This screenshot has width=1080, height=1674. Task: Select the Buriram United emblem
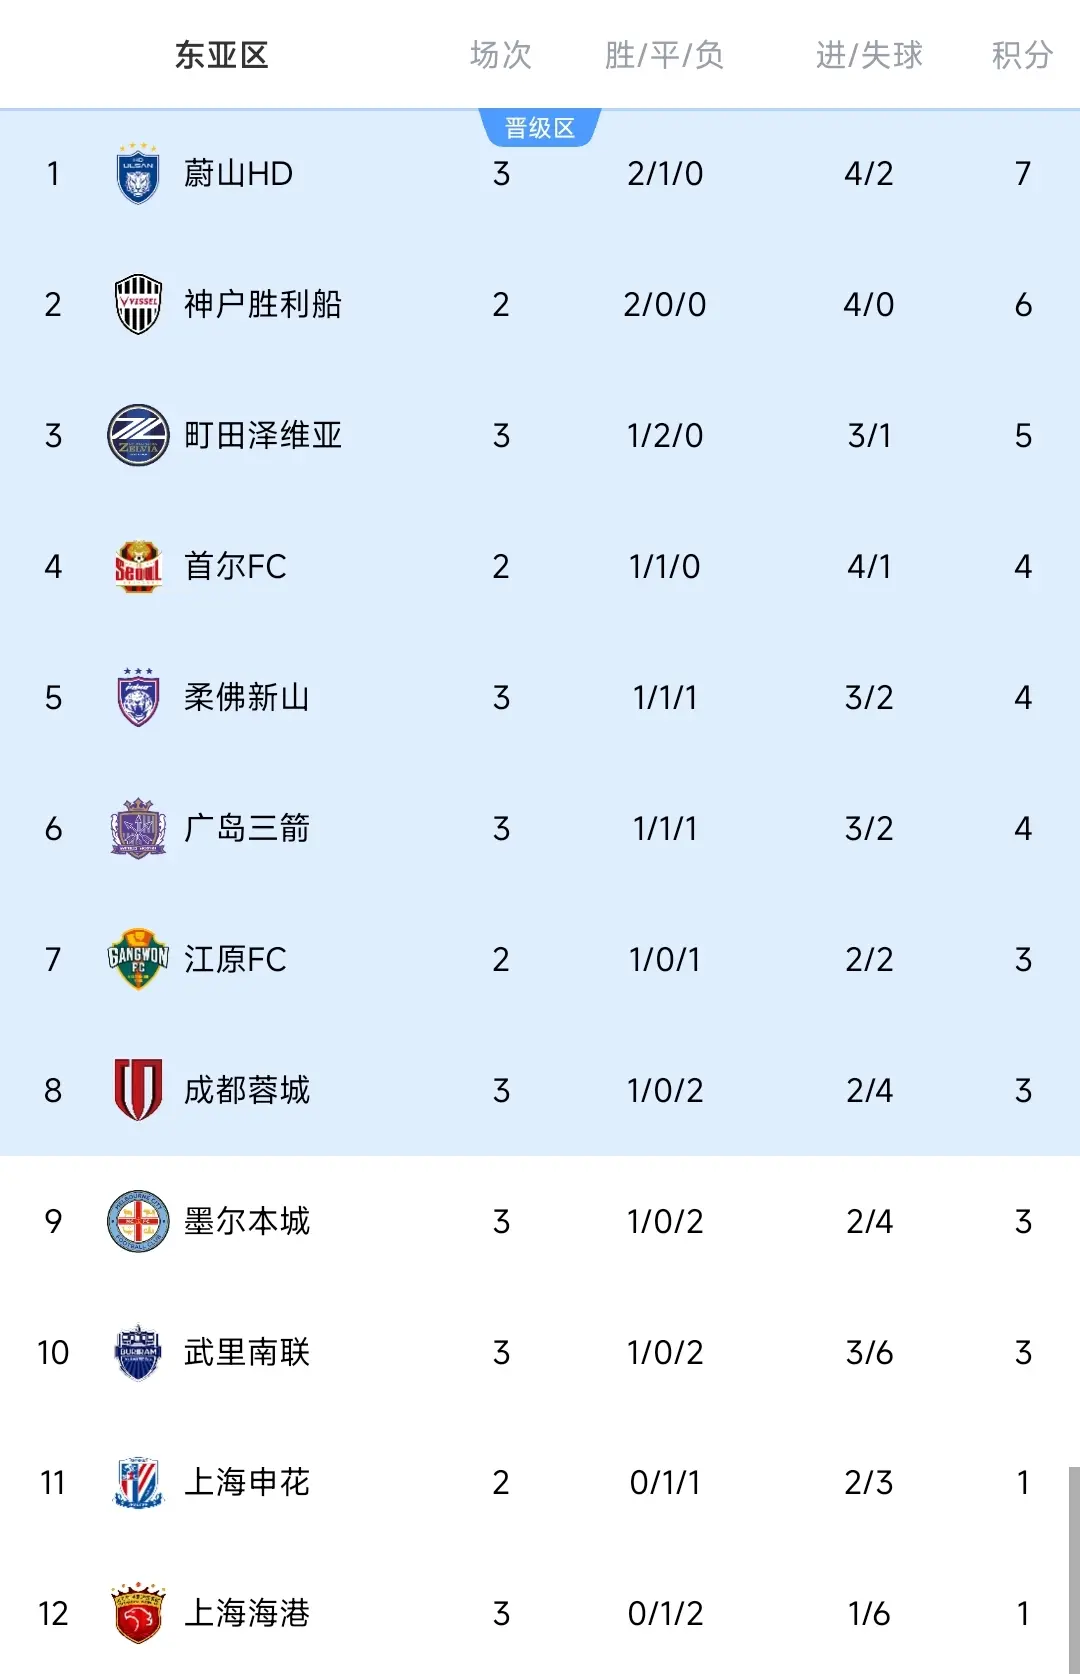138,1353
